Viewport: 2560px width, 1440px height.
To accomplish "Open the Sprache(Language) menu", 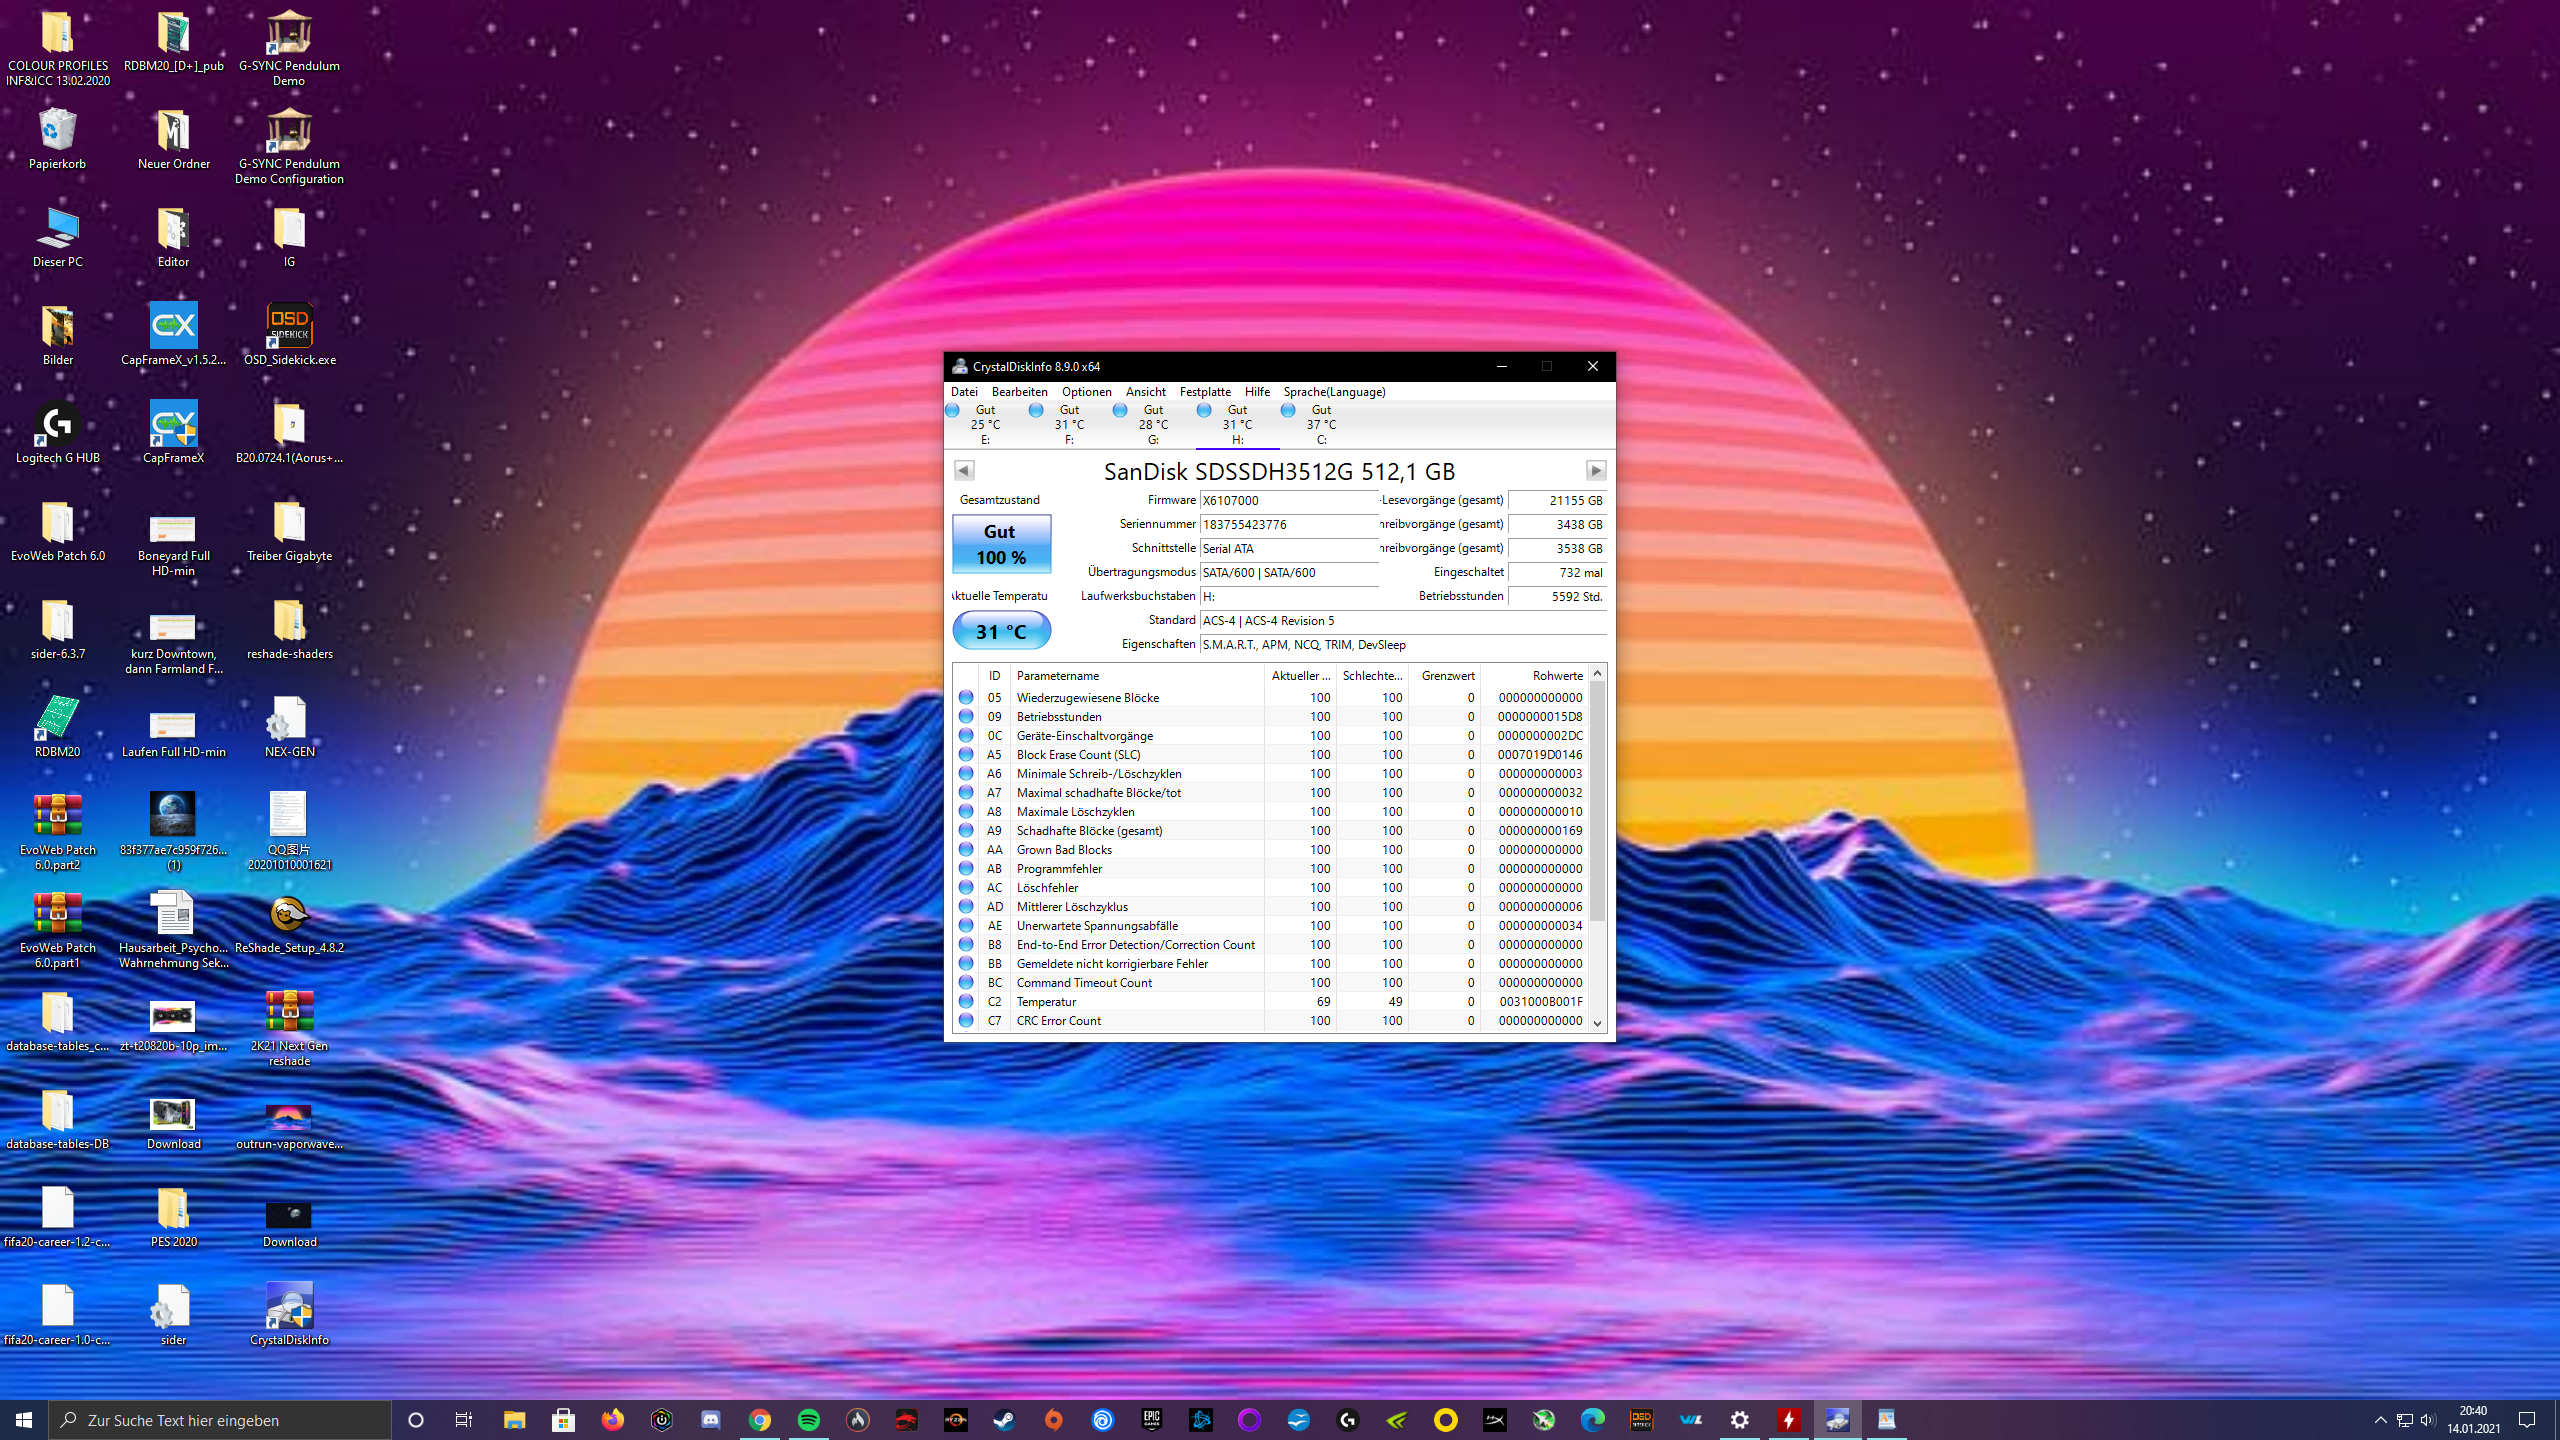I will 1334,392.
